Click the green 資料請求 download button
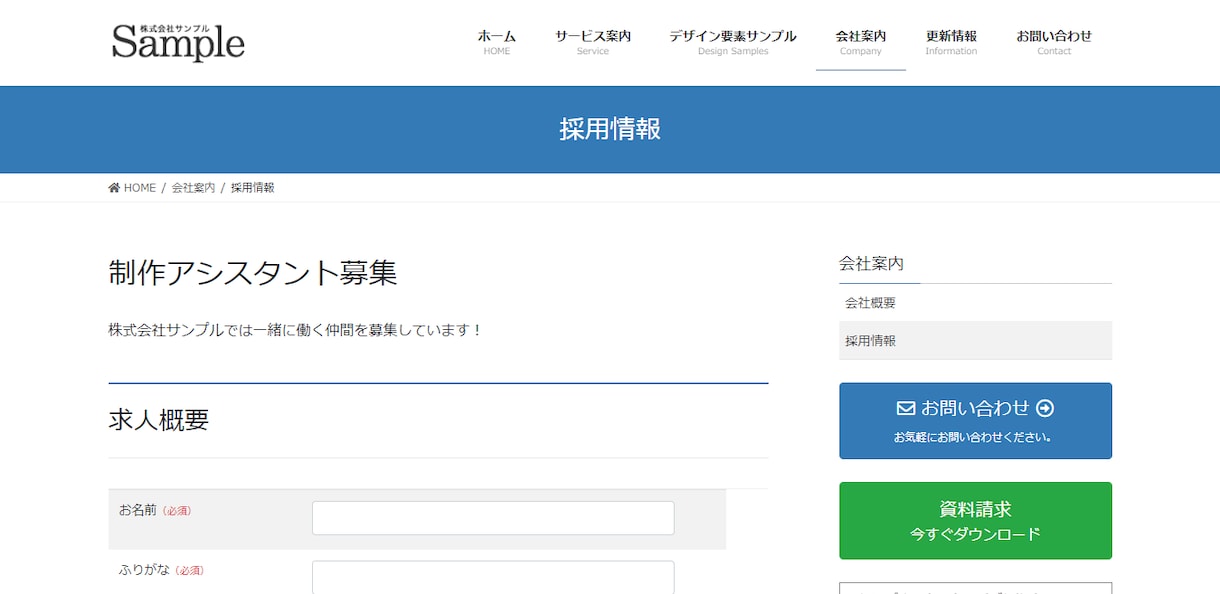The width and height of the screenshot is (1220, 594). pos(975,521)
